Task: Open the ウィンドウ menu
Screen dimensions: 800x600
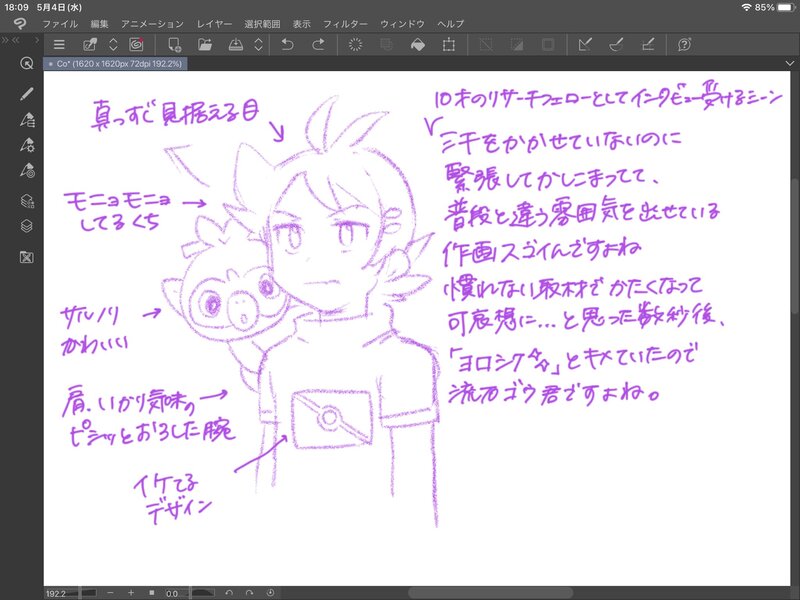Action: coord(402,24)
